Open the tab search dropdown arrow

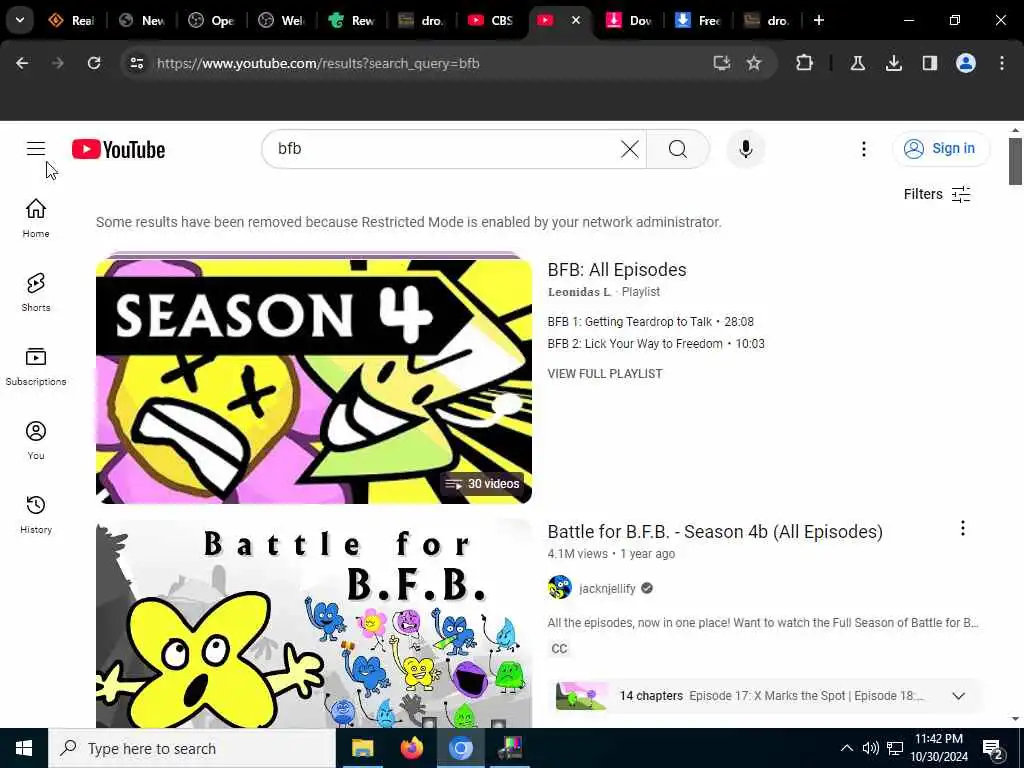pos(20,20)
